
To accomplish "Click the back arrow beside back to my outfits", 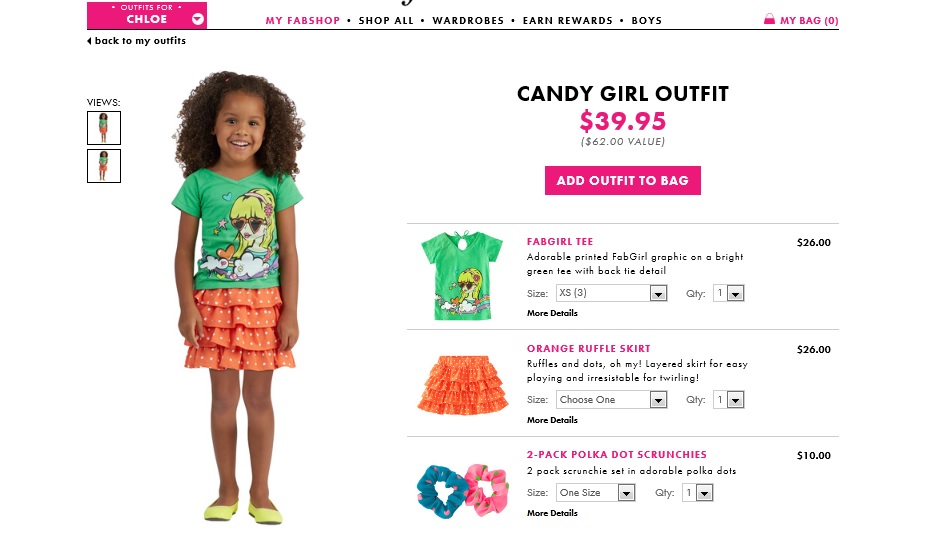I will [x=89, y=41].
